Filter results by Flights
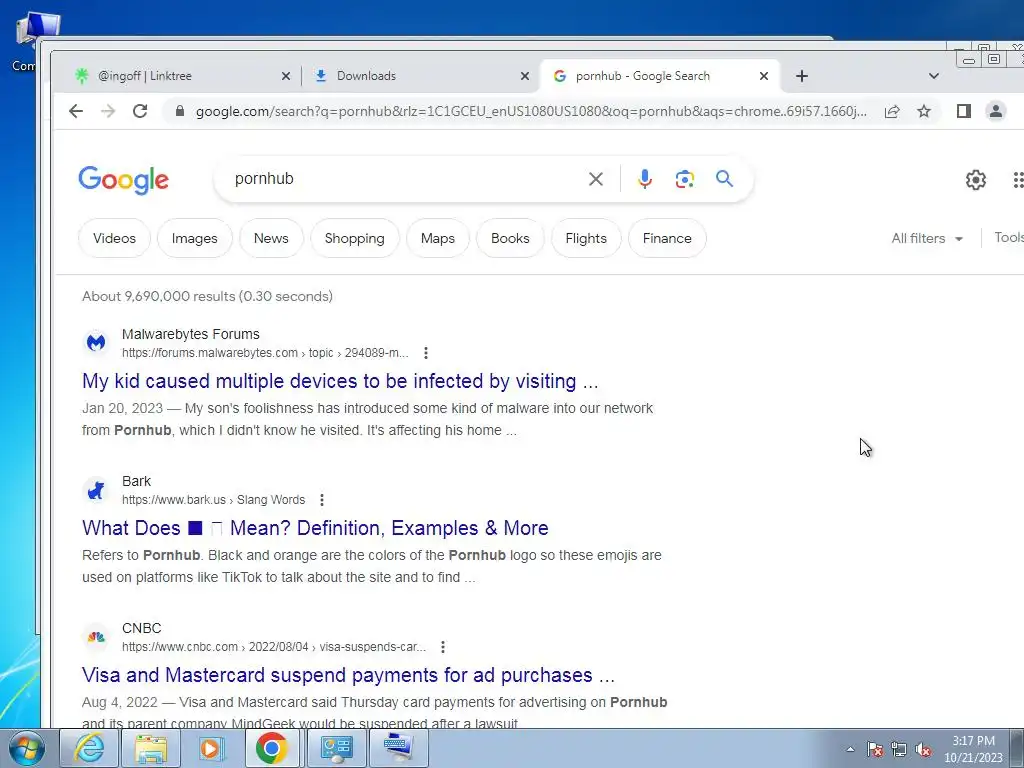The height and width of the screenshot is (768, 1024). (x=586, y=238)
